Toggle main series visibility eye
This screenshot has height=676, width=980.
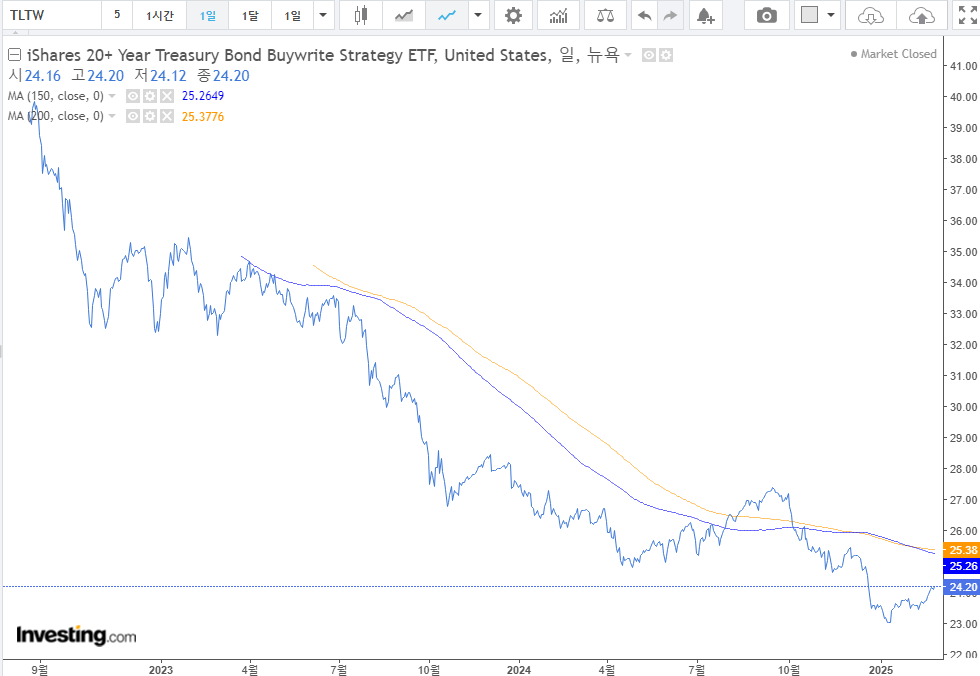click(x=649, y=56)
